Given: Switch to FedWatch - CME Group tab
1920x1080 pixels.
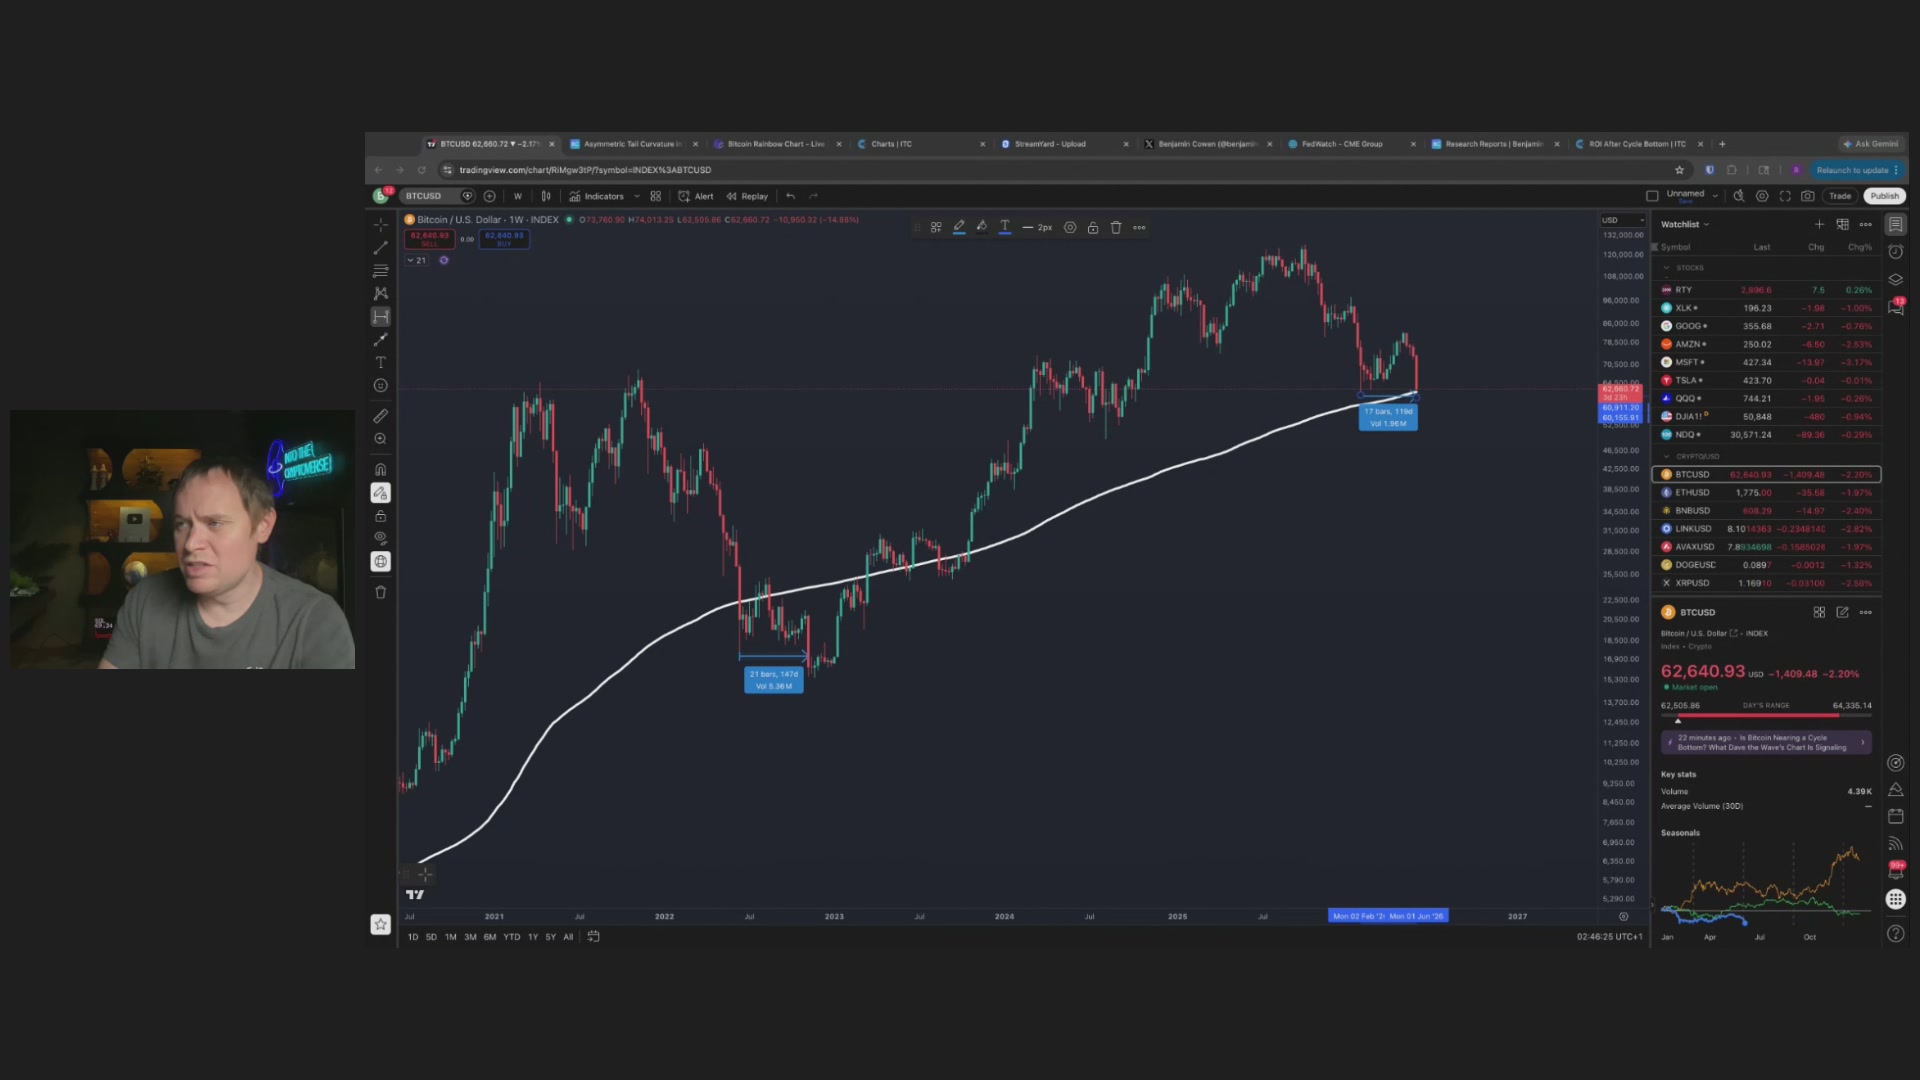Looking at the screenshot, I should (1342, 144).
